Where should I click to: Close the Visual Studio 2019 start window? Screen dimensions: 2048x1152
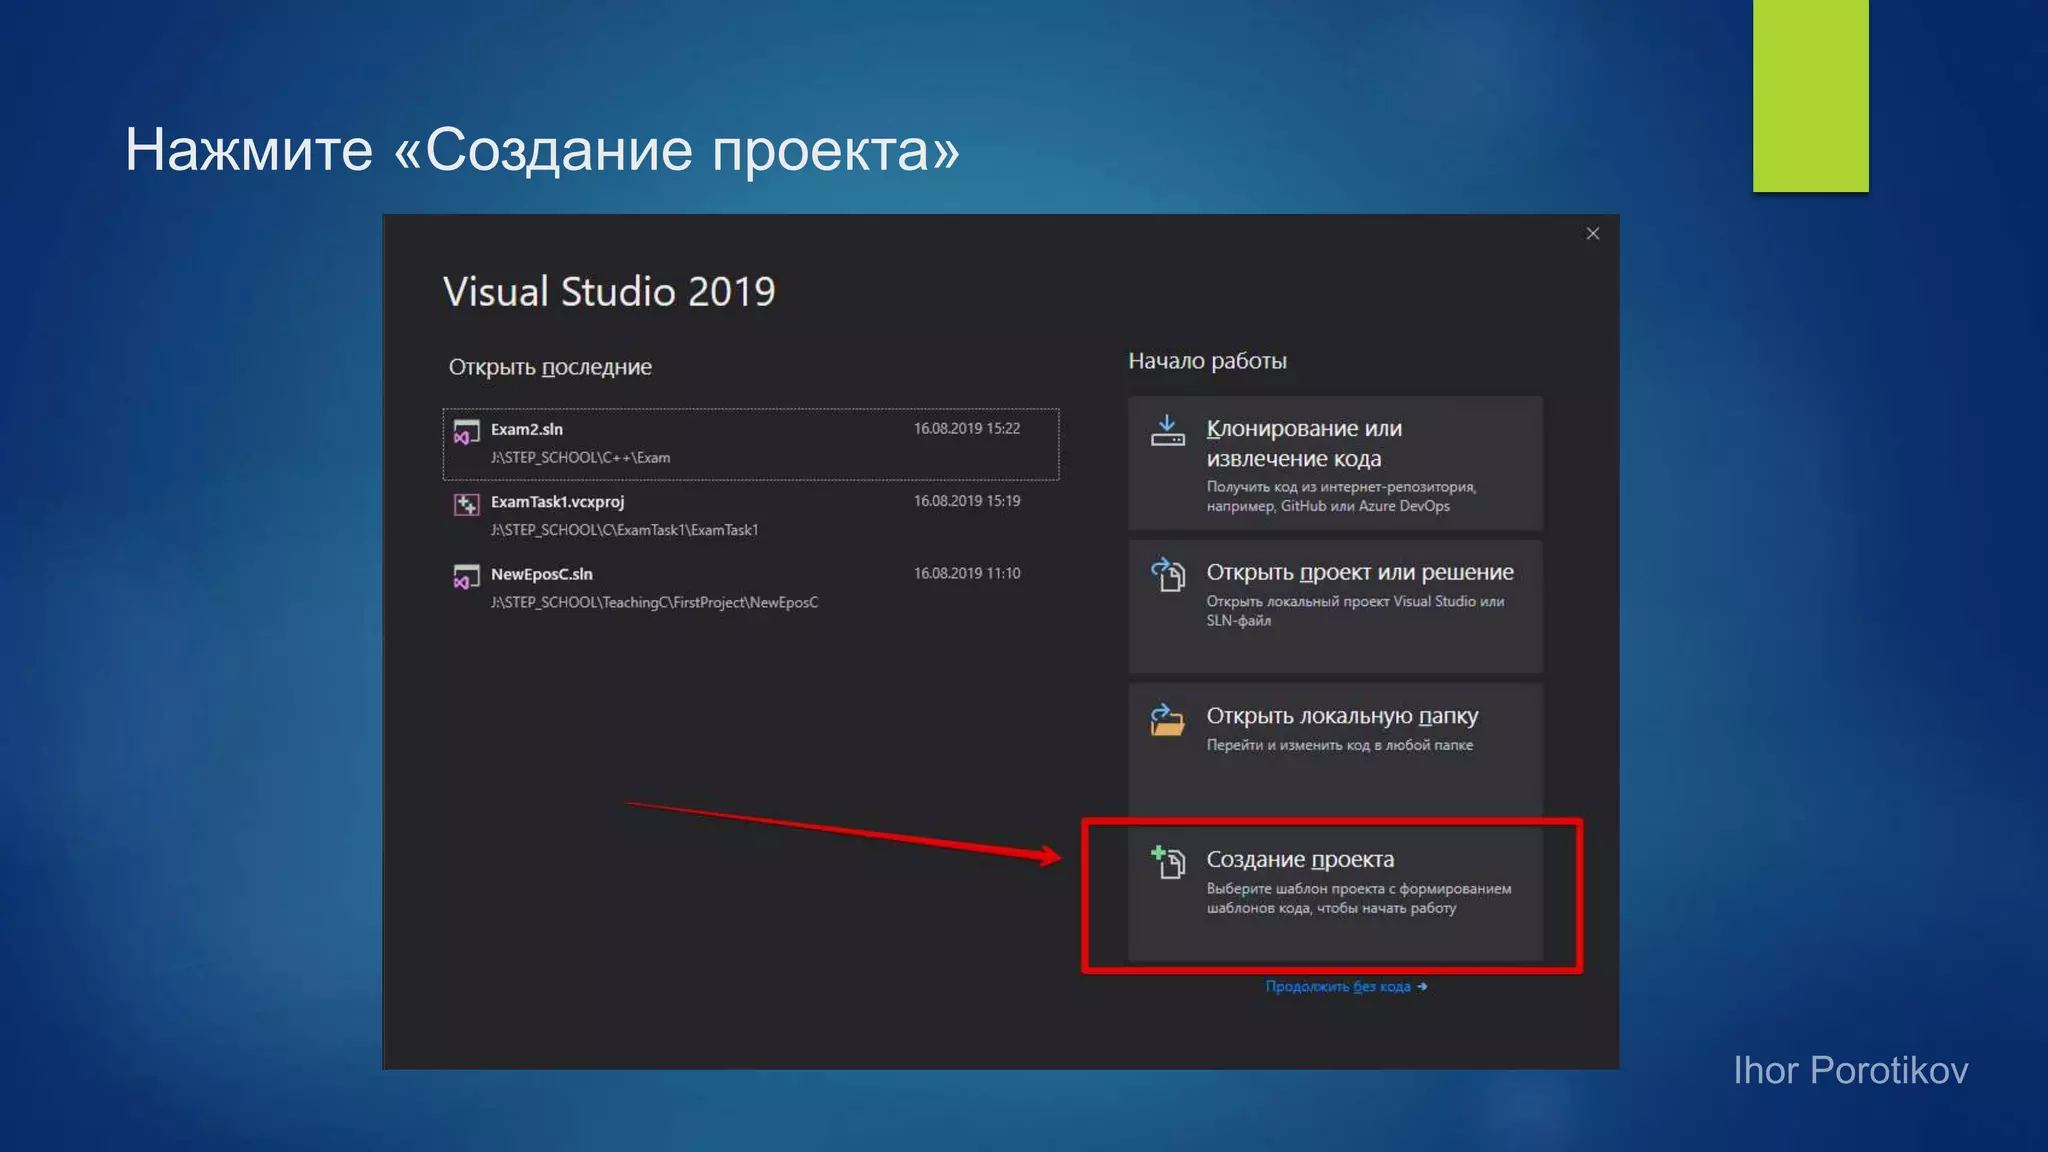(x=1593, y=234)
